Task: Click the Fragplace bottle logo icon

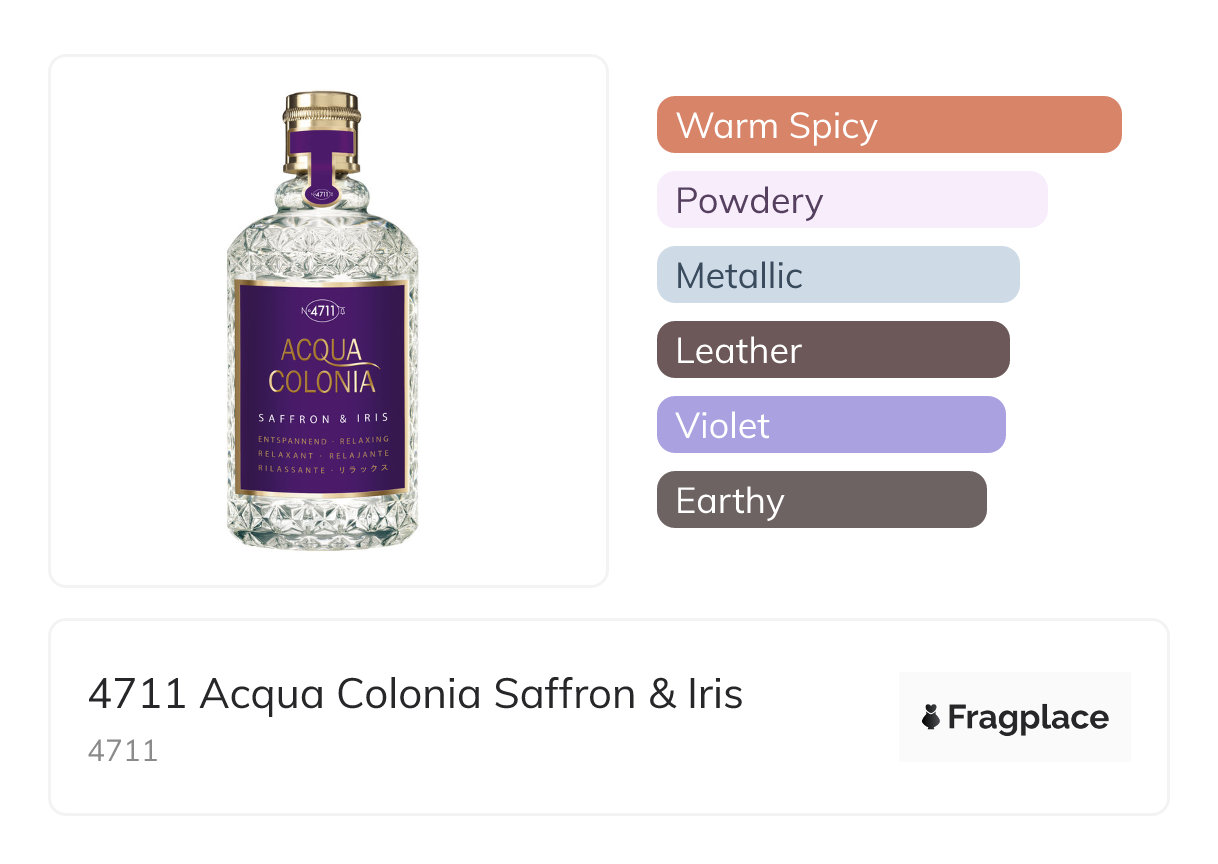Action: pos(931,717)
